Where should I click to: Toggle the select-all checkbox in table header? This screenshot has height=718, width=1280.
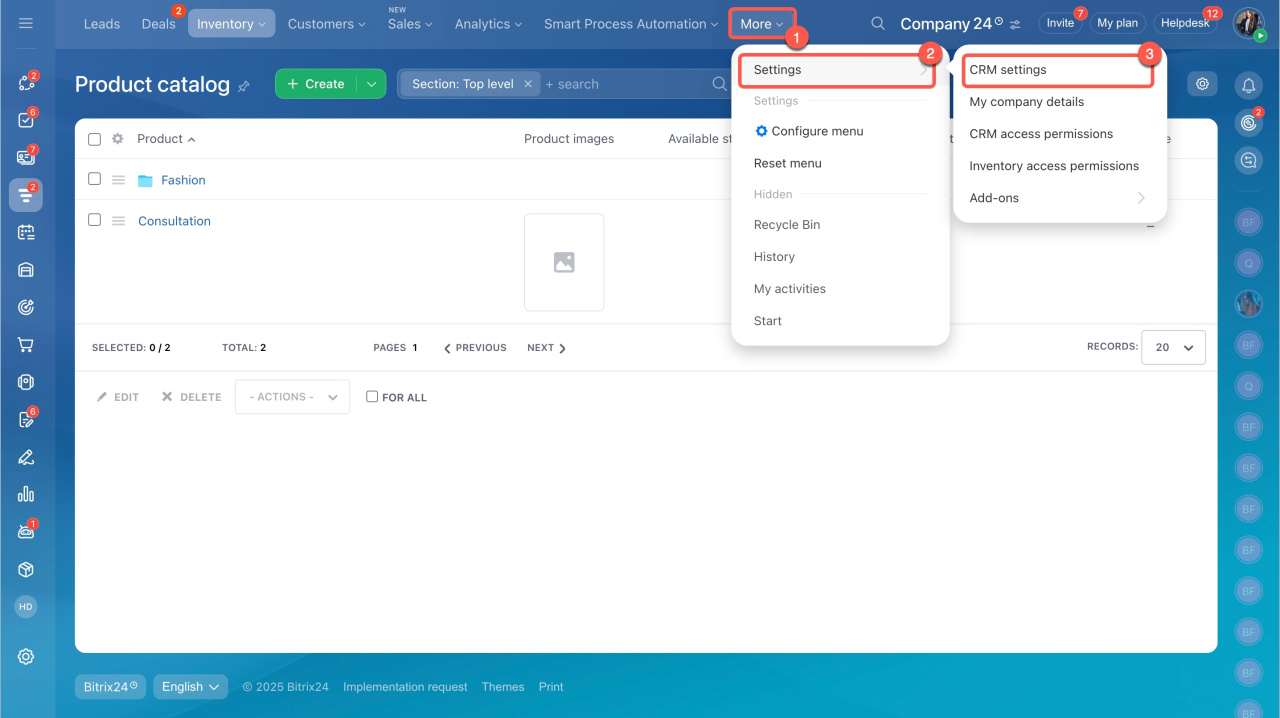(x=94, y=139)
